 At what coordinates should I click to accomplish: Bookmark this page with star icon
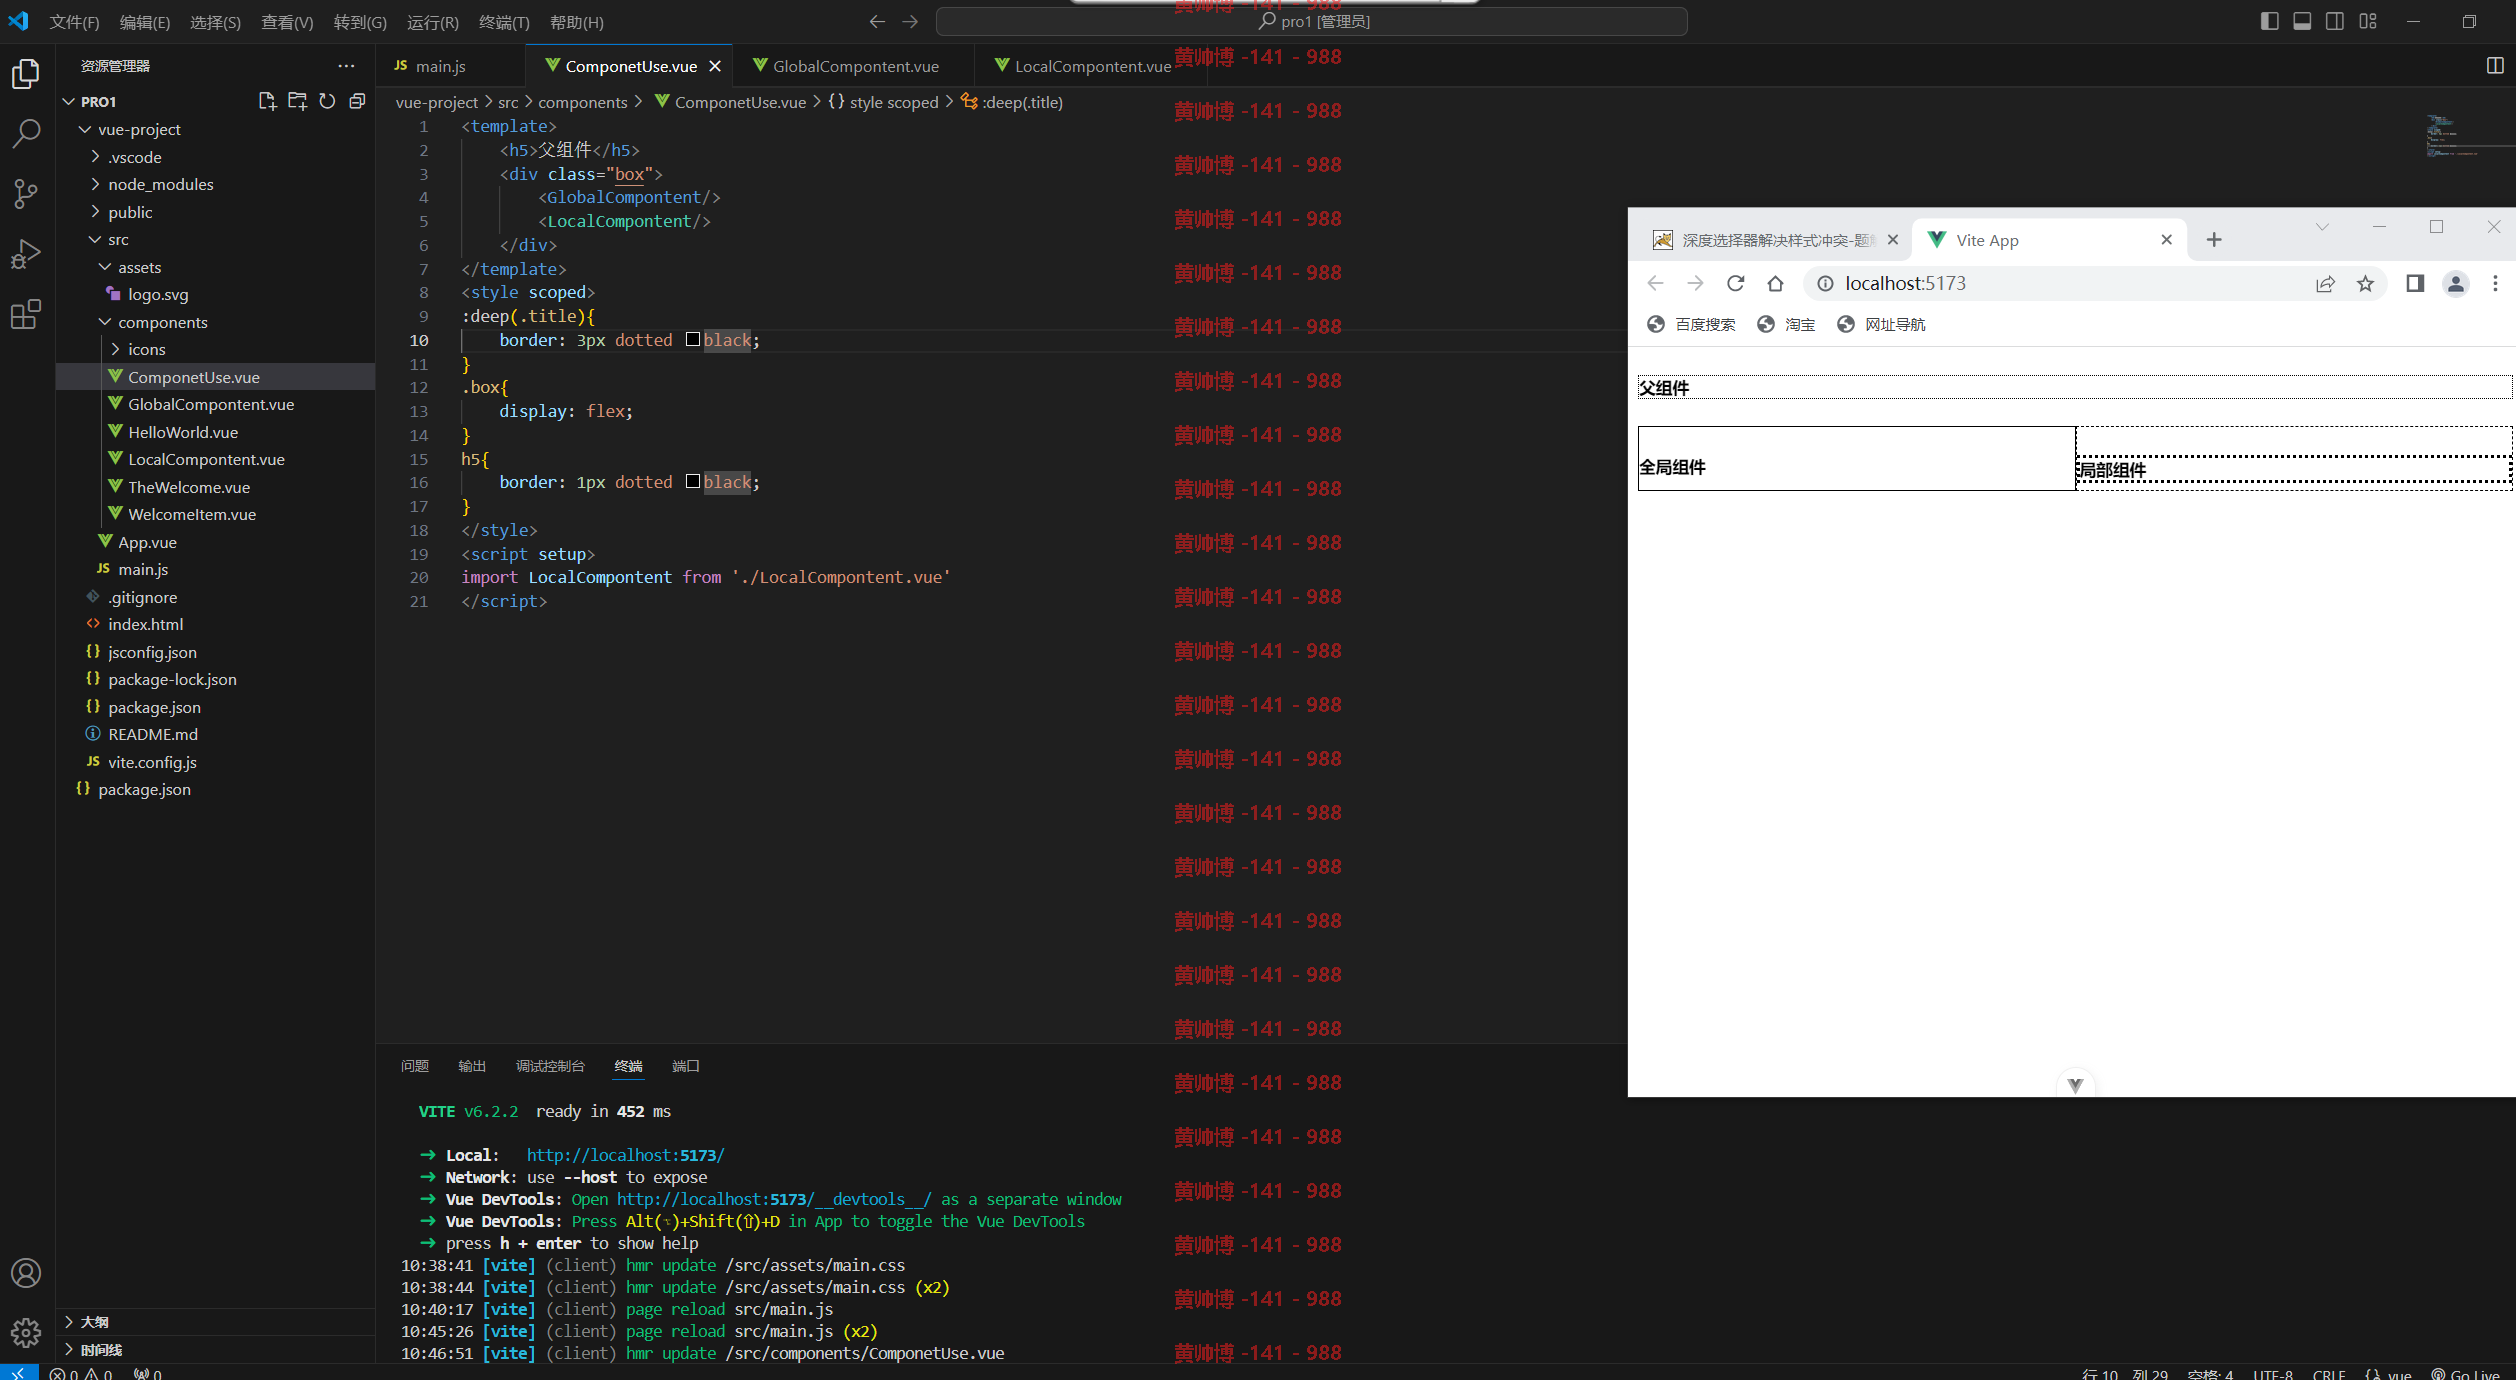[2365, 283]
